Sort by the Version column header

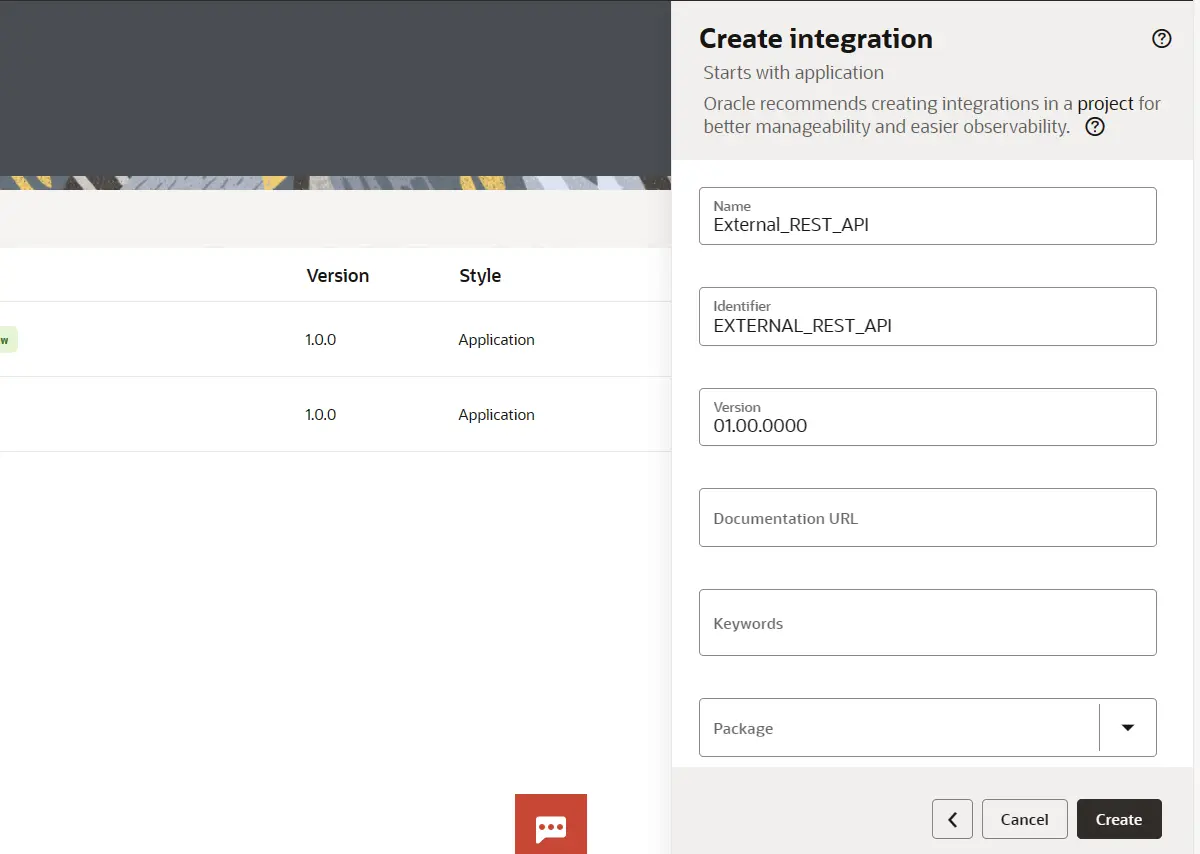[x=337, y=276]
